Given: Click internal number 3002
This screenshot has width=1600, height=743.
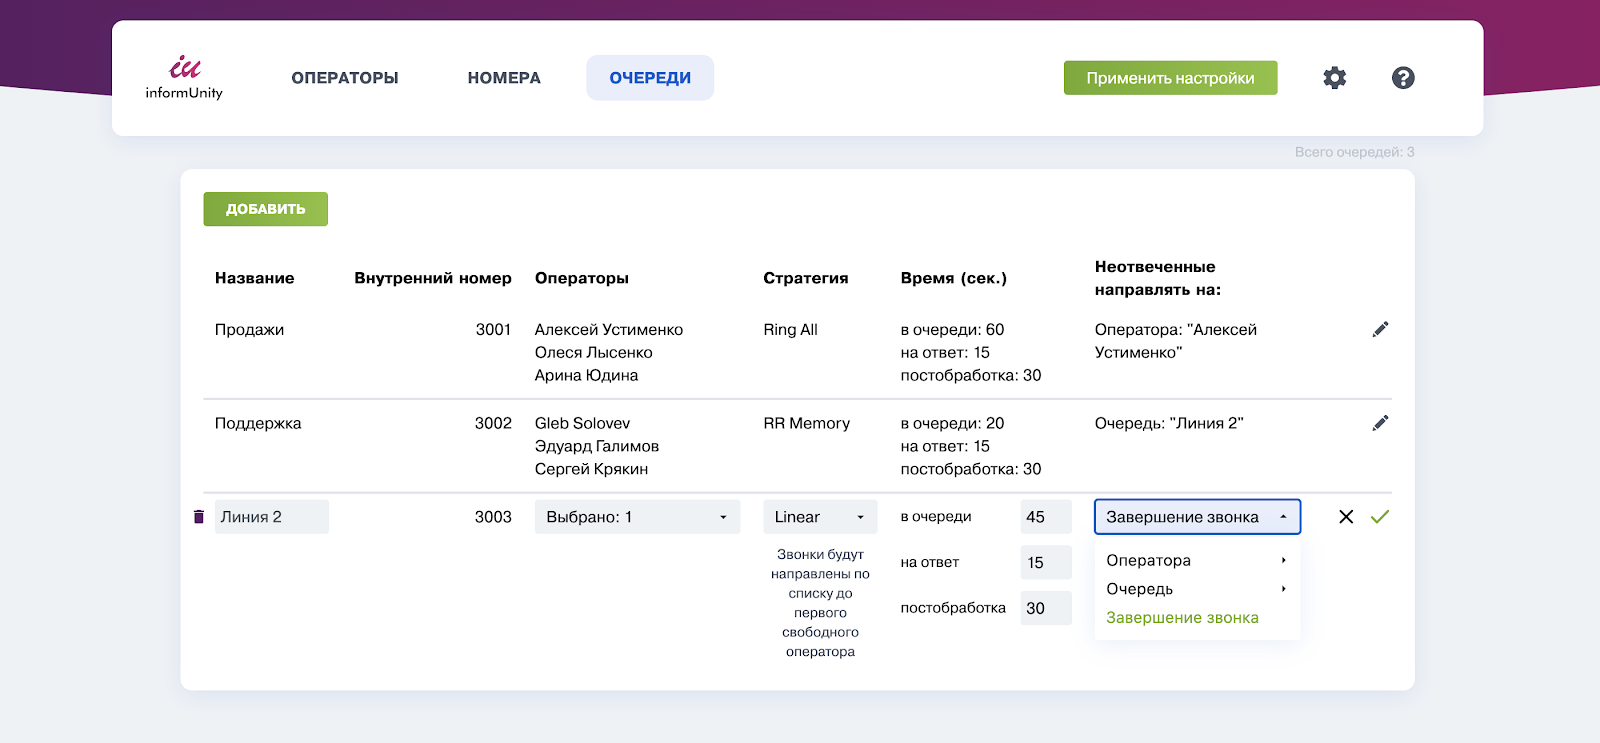Looking at the screenshot, I should (493, 423).
